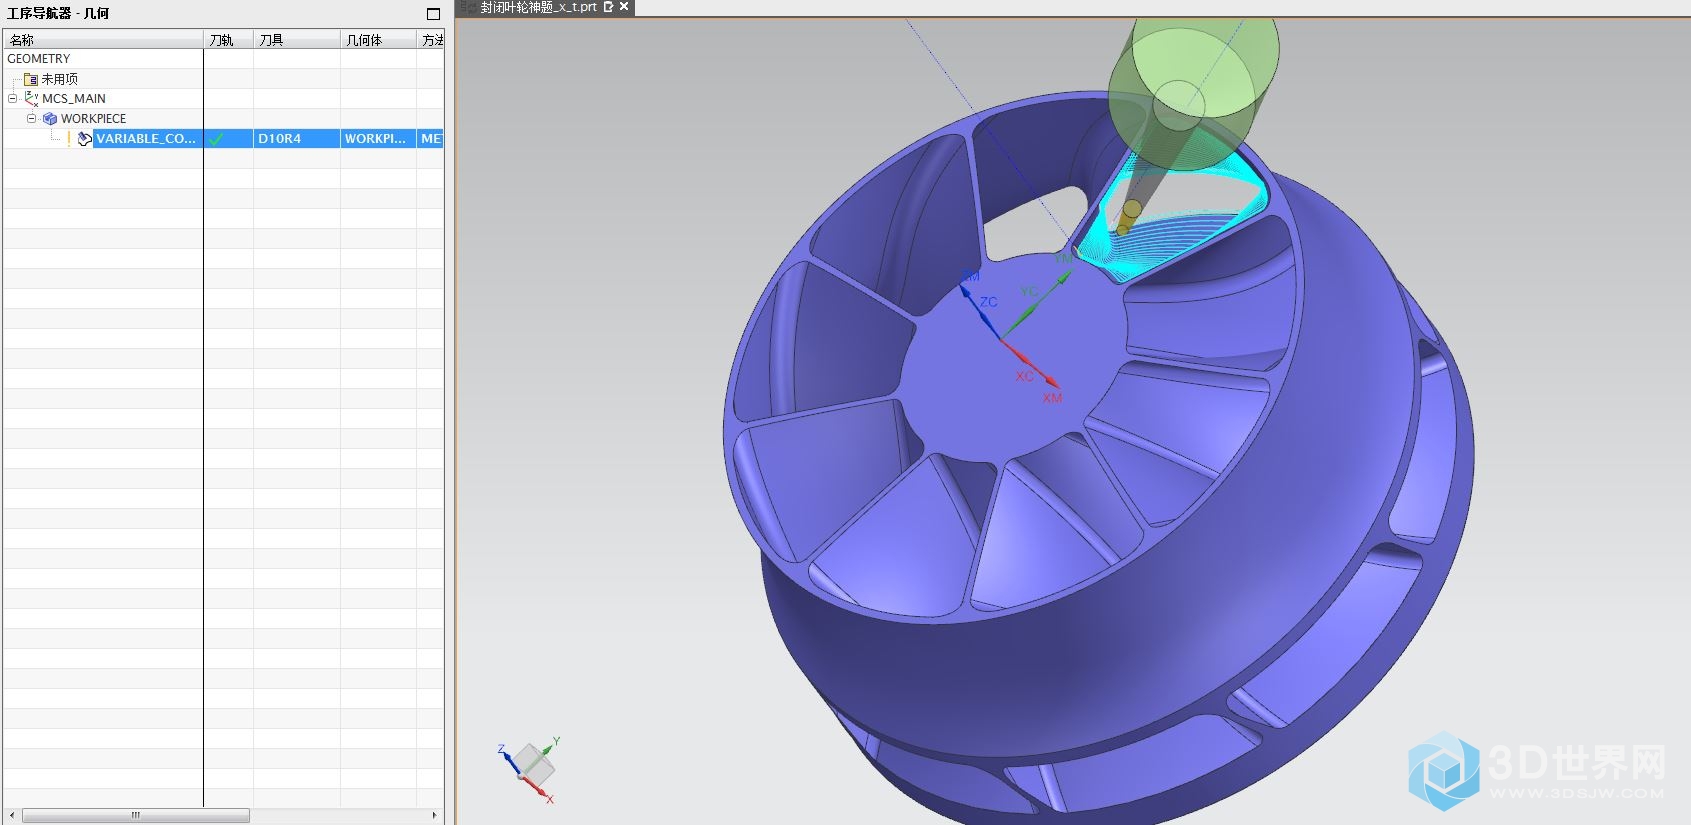This screenshot has width=1691, height=825.
Task: Select the WORKPIECE tree item
Action: point(93,118)
